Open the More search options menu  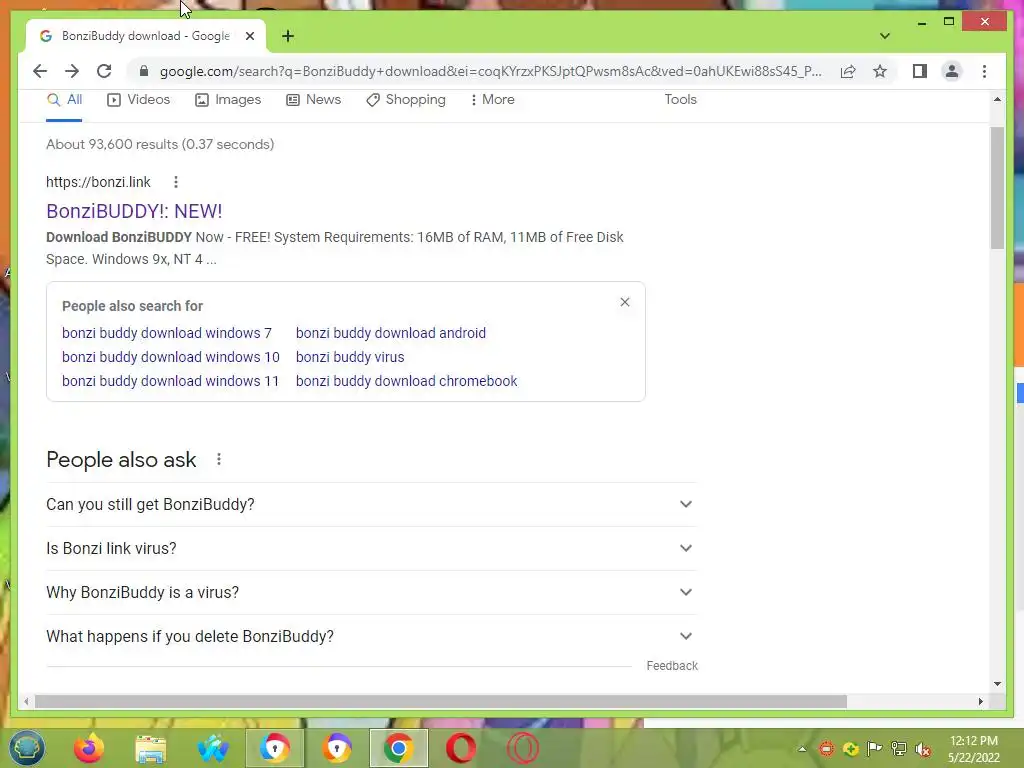pos(492,100)
